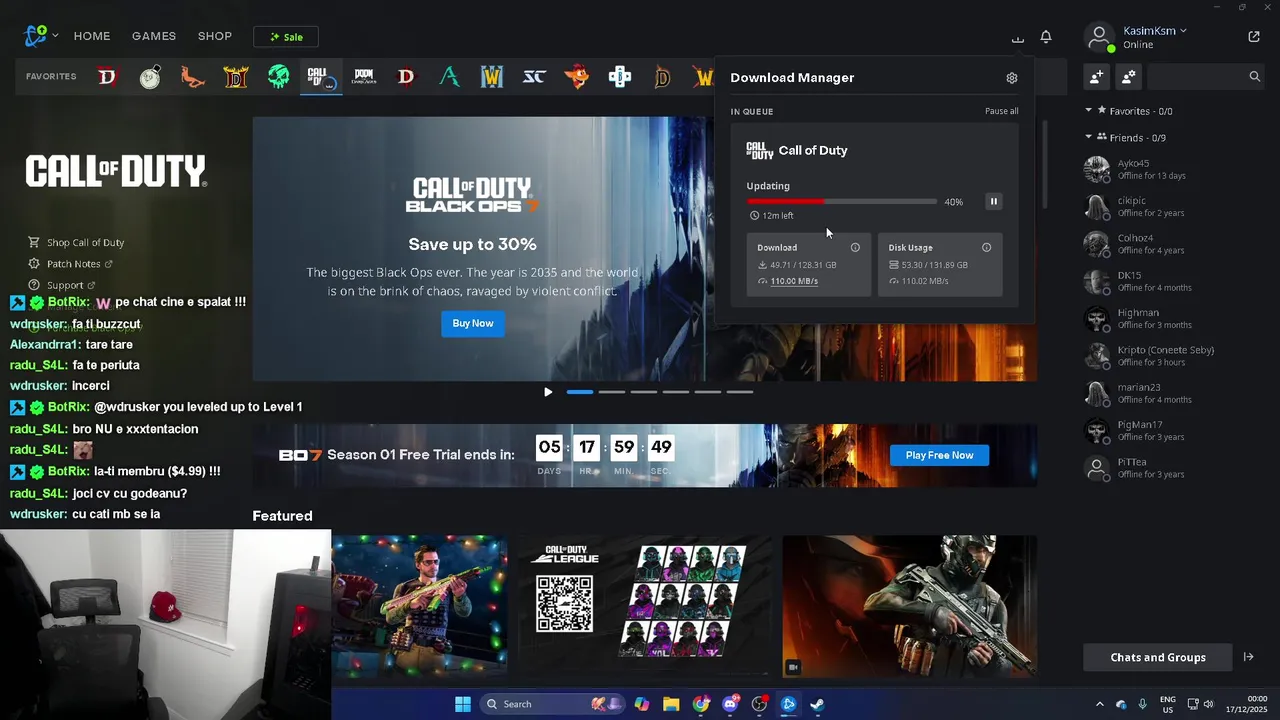
Task: Open the Call of Duty League thumbnail
Action: coord(644,606)
